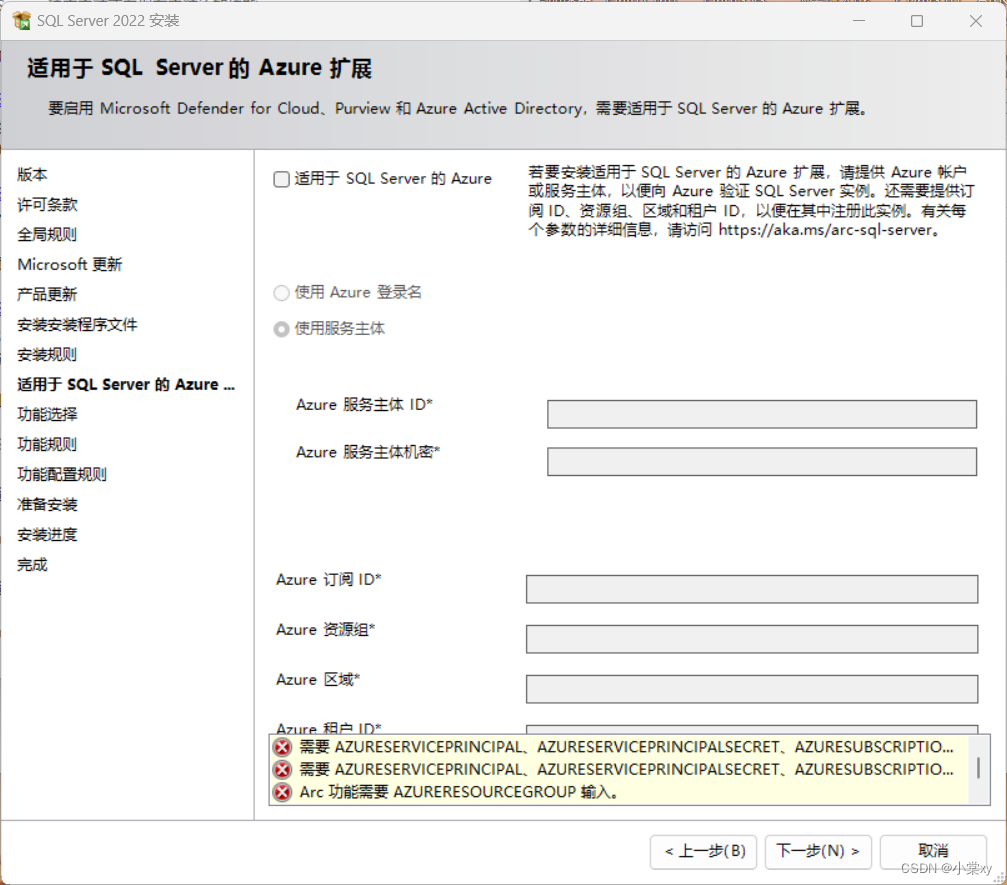This screenshot has height=885, width=1007.
Task: Select the 完成 step in the sidebar
Action: tap(32, 565)
